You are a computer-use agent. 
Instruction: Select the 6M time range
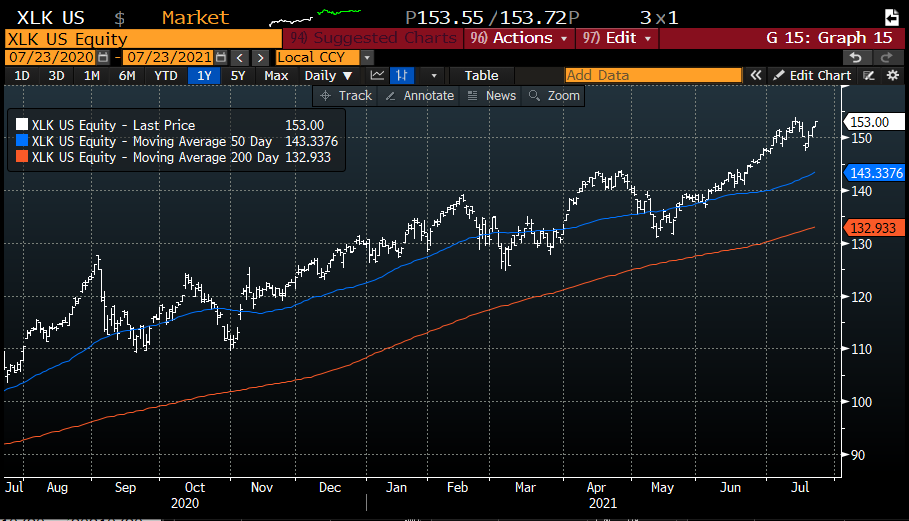pyautogui.click(x=127, y=75)
